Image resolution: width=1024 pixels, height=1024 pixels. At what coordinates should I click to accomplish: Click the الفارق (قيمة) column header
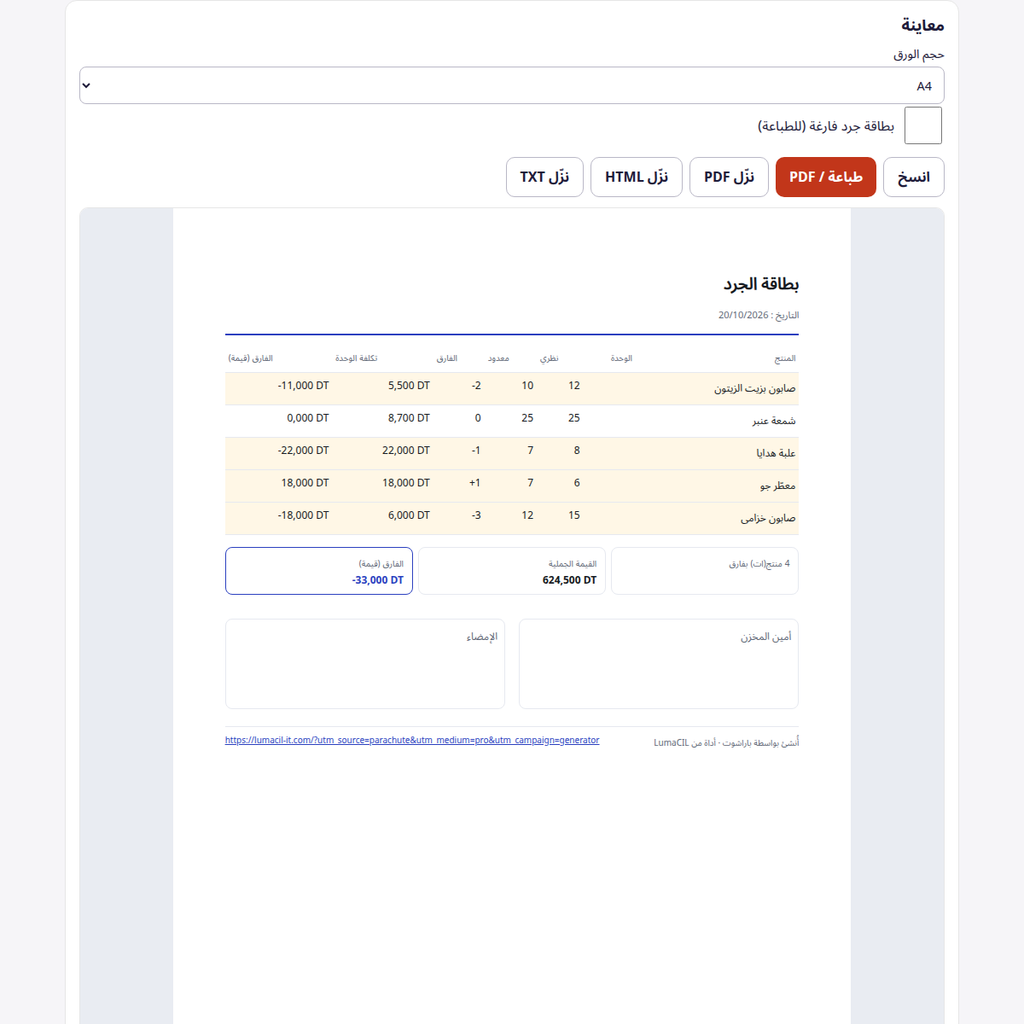coord(250,359)
